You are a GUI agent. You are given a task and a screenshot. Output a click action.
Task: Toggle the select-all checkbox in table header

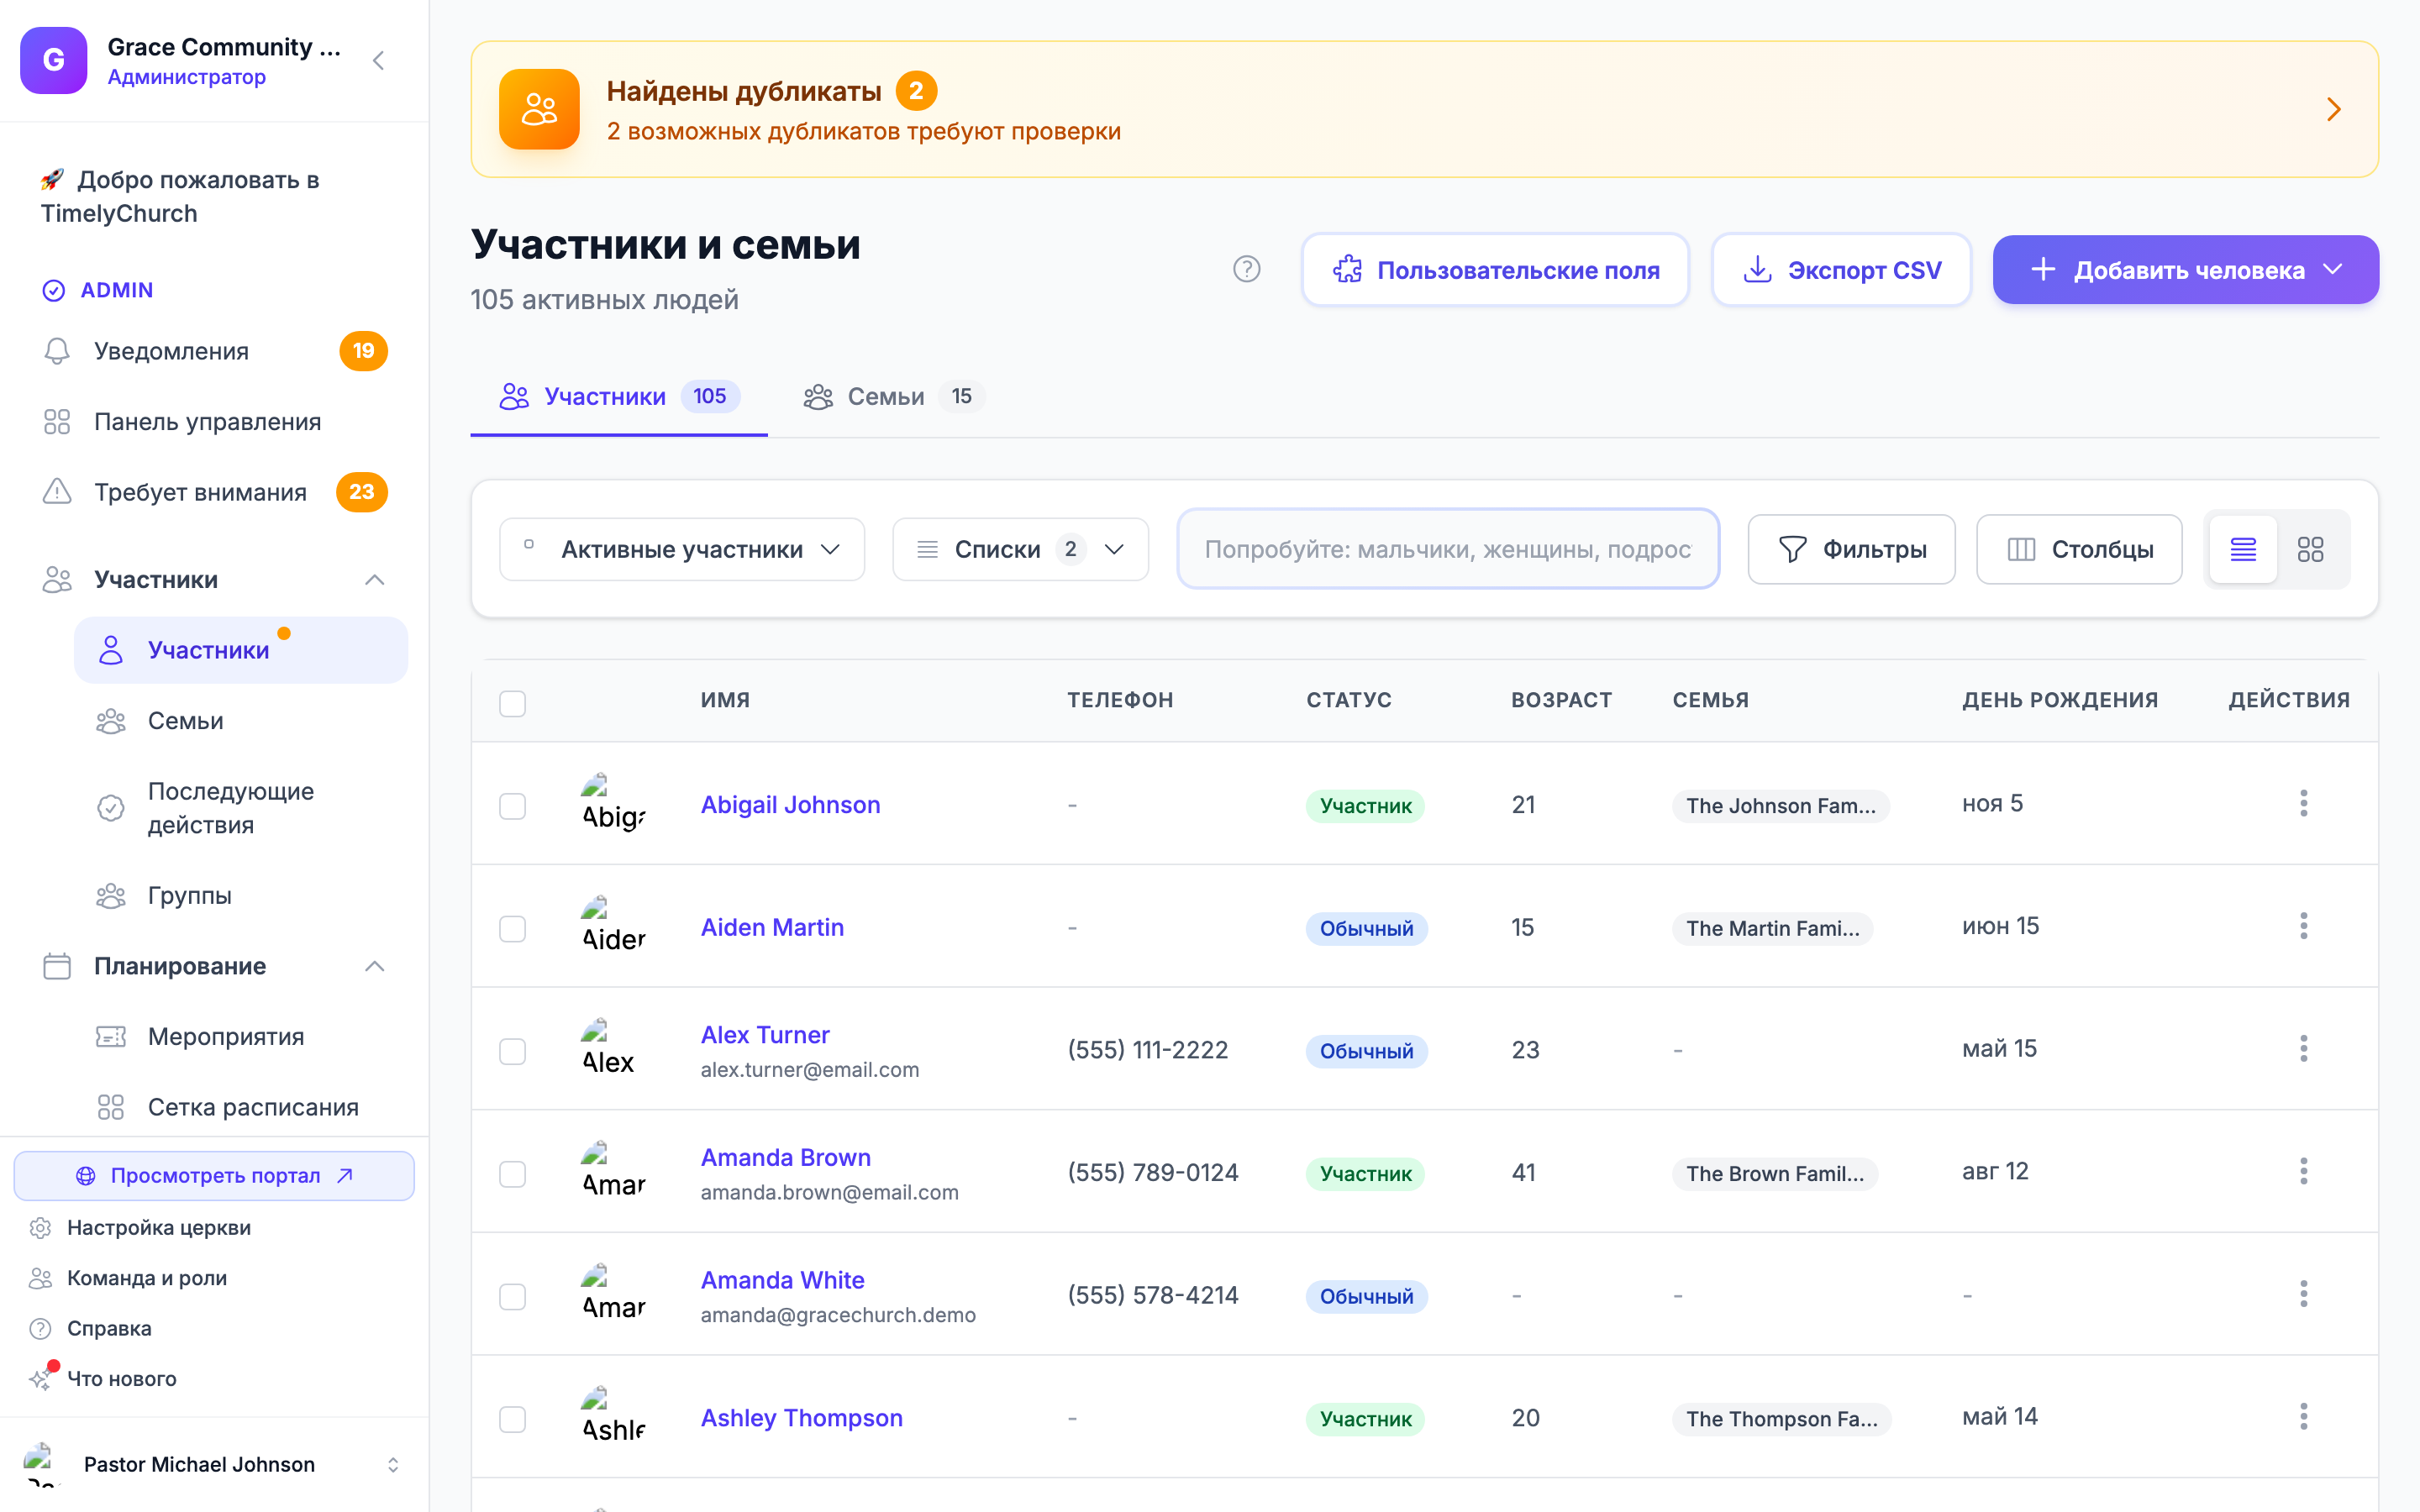pyautogui.click(x=512, y=703)
